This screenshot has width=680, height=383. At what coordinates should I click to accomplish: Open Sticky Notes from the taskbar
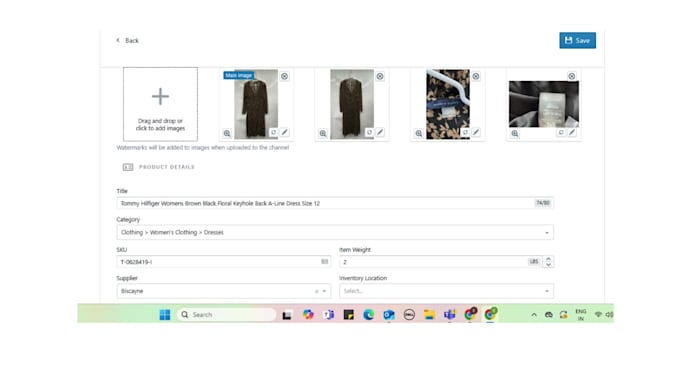point(349,315)
